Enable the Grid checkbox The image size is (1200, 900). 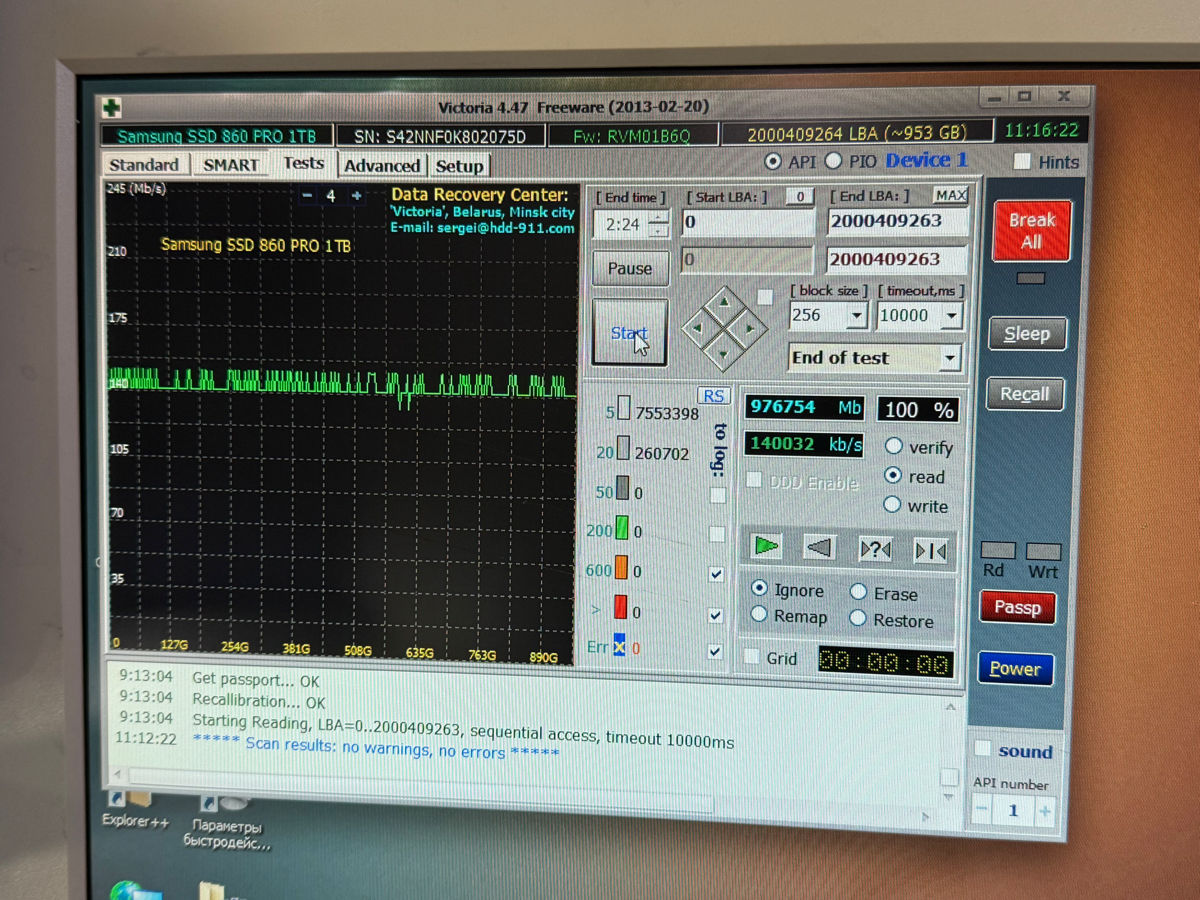[752, 657]
